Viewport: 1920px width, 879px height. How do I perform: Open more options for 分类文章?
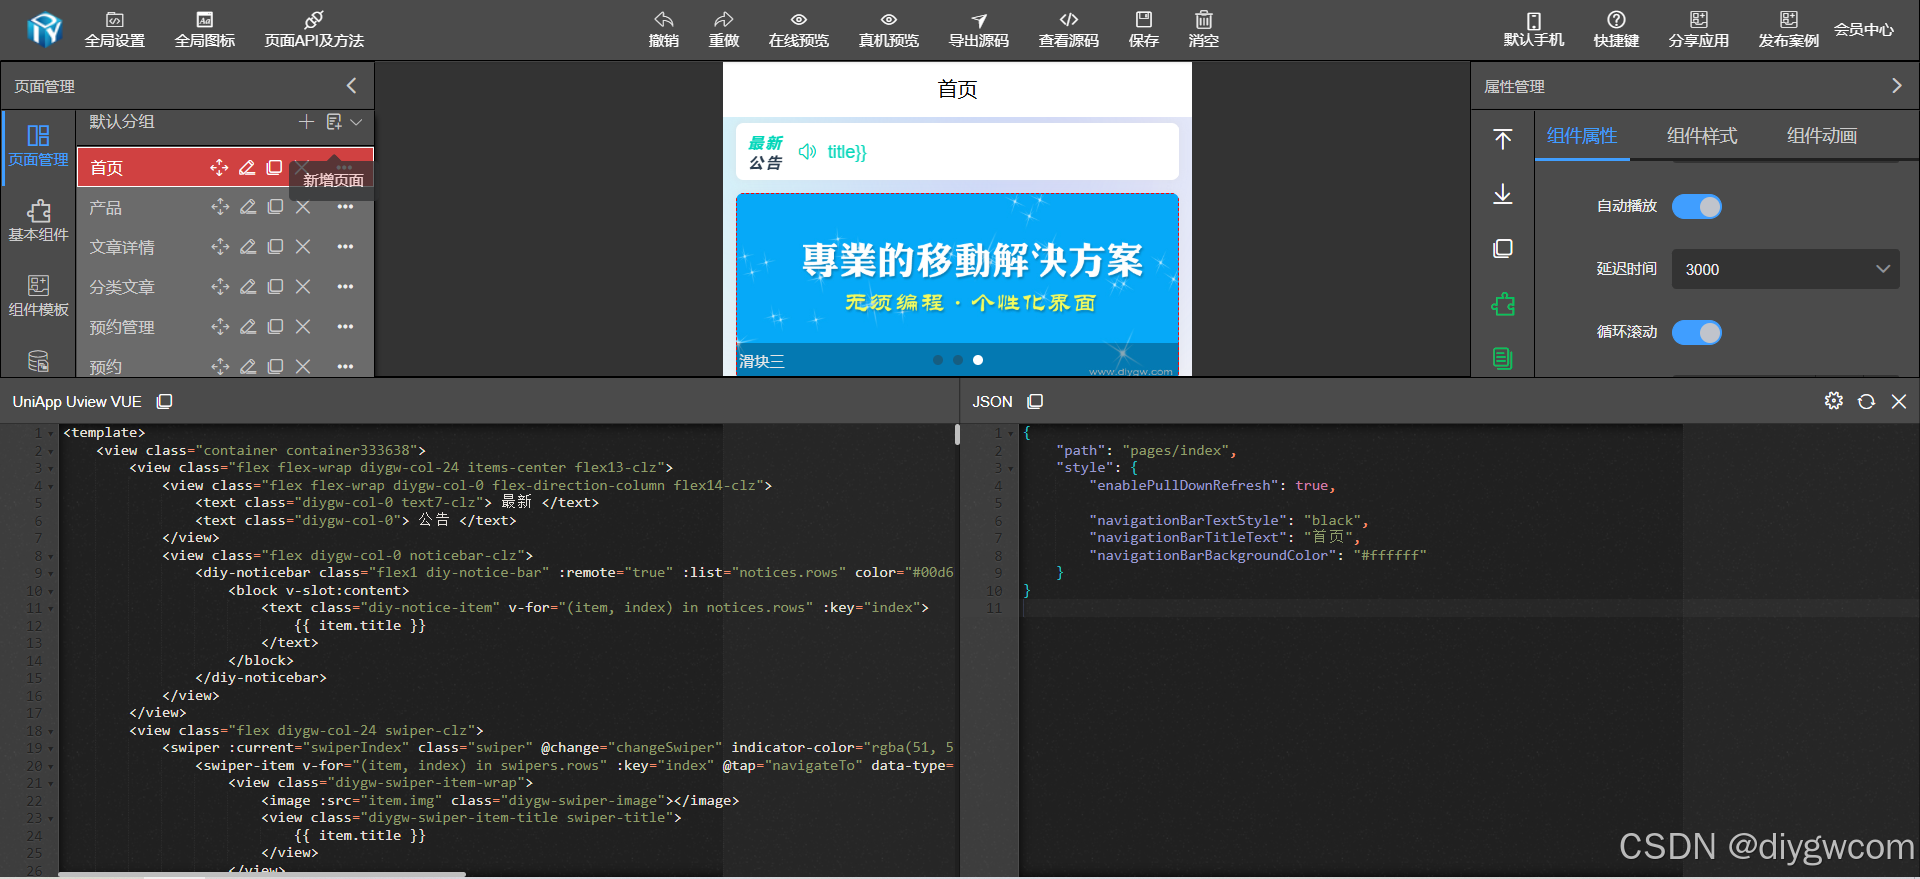point(345,287)
